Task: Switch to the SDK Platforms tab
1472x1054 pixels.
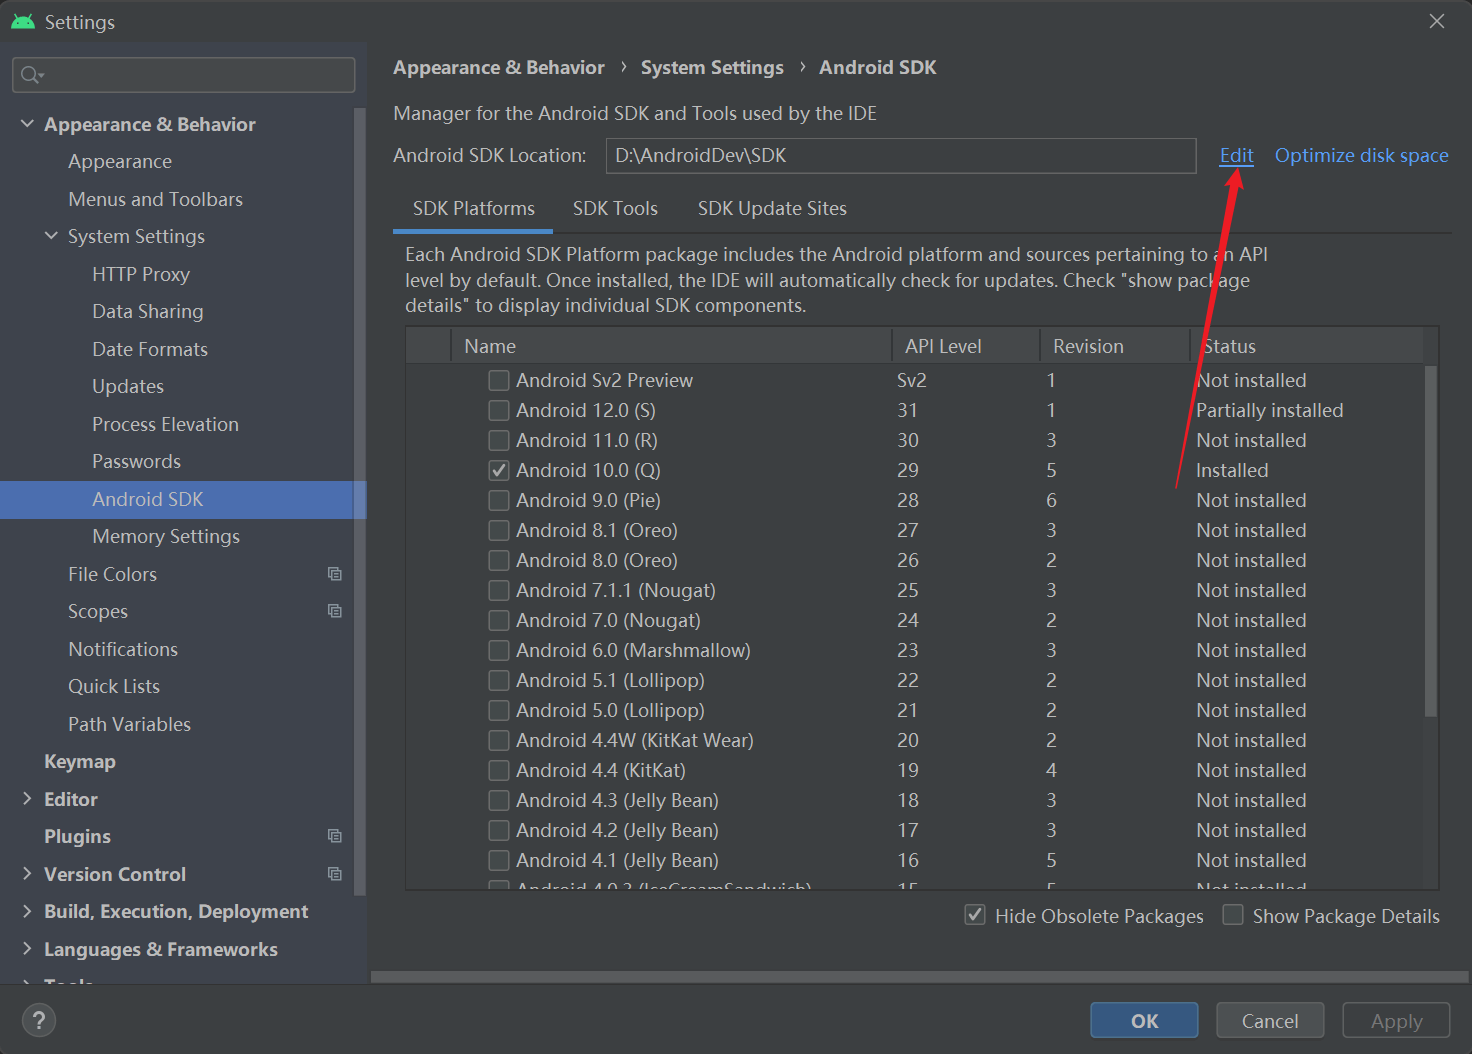Action: [474, 208]
